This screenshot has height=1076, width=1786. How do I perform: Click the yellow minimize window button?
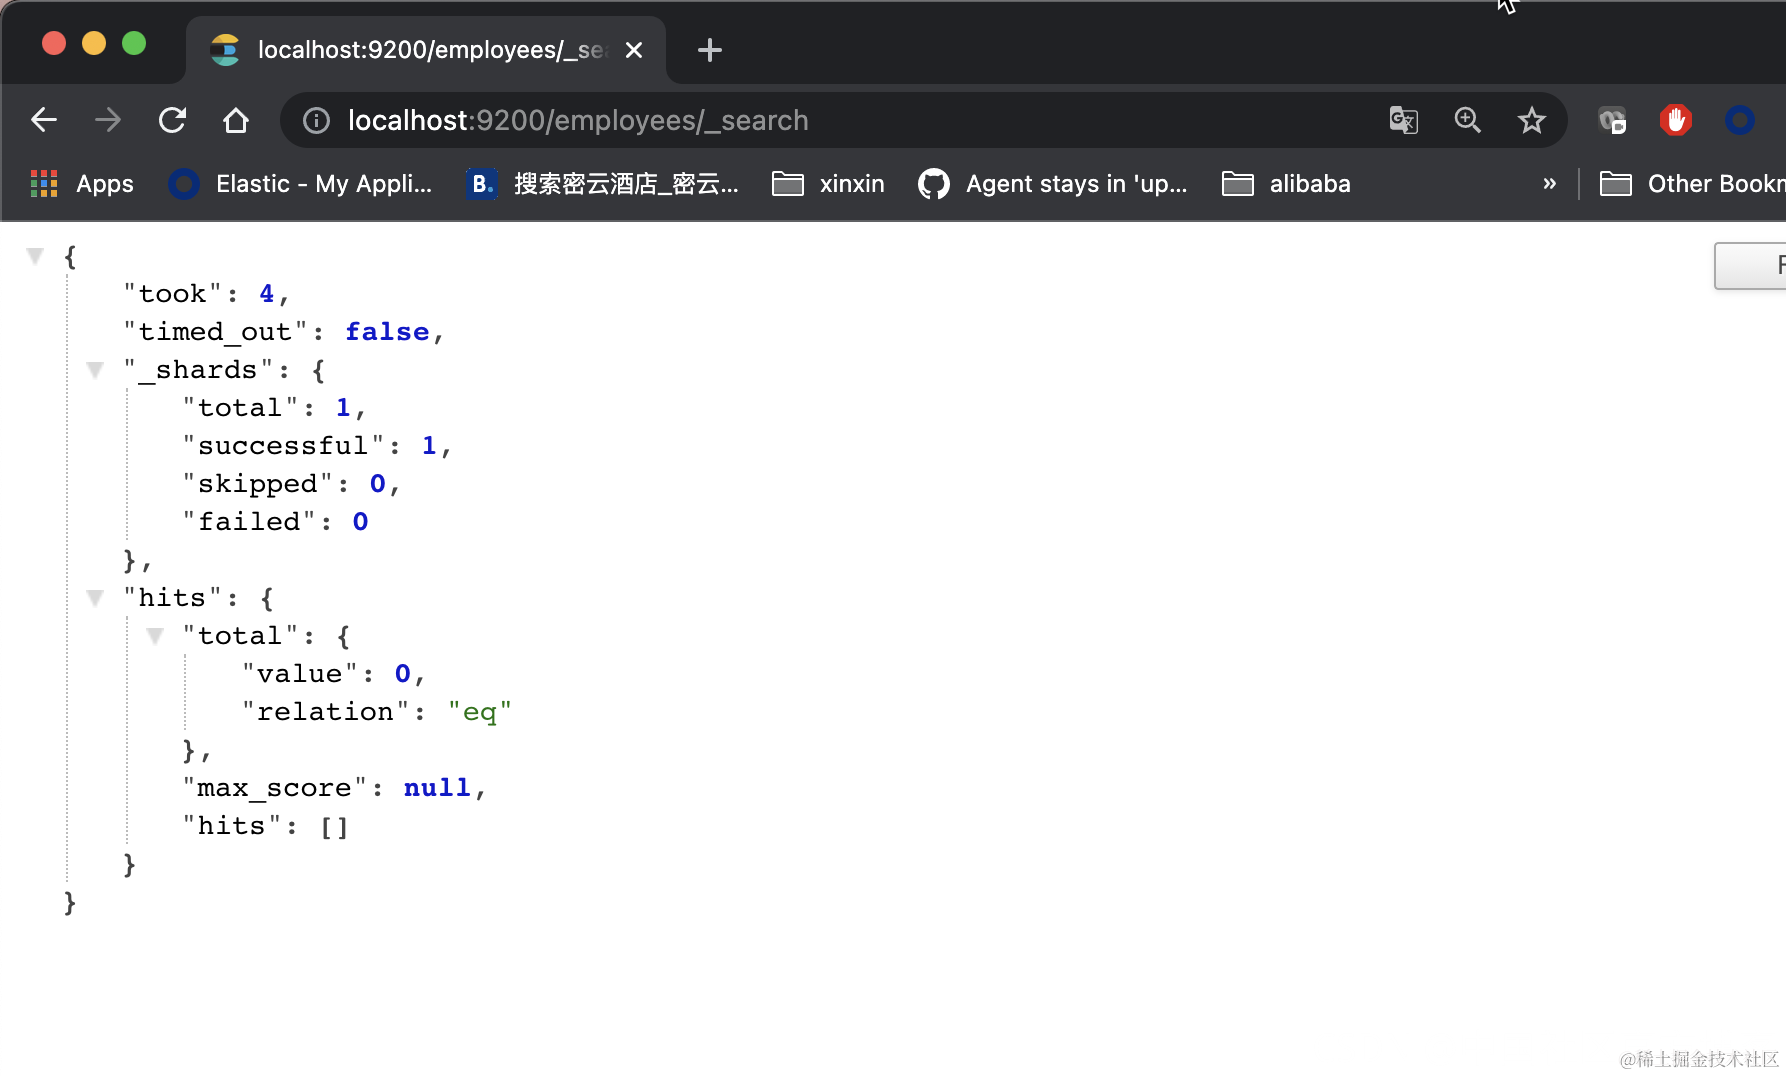point(94,43)
